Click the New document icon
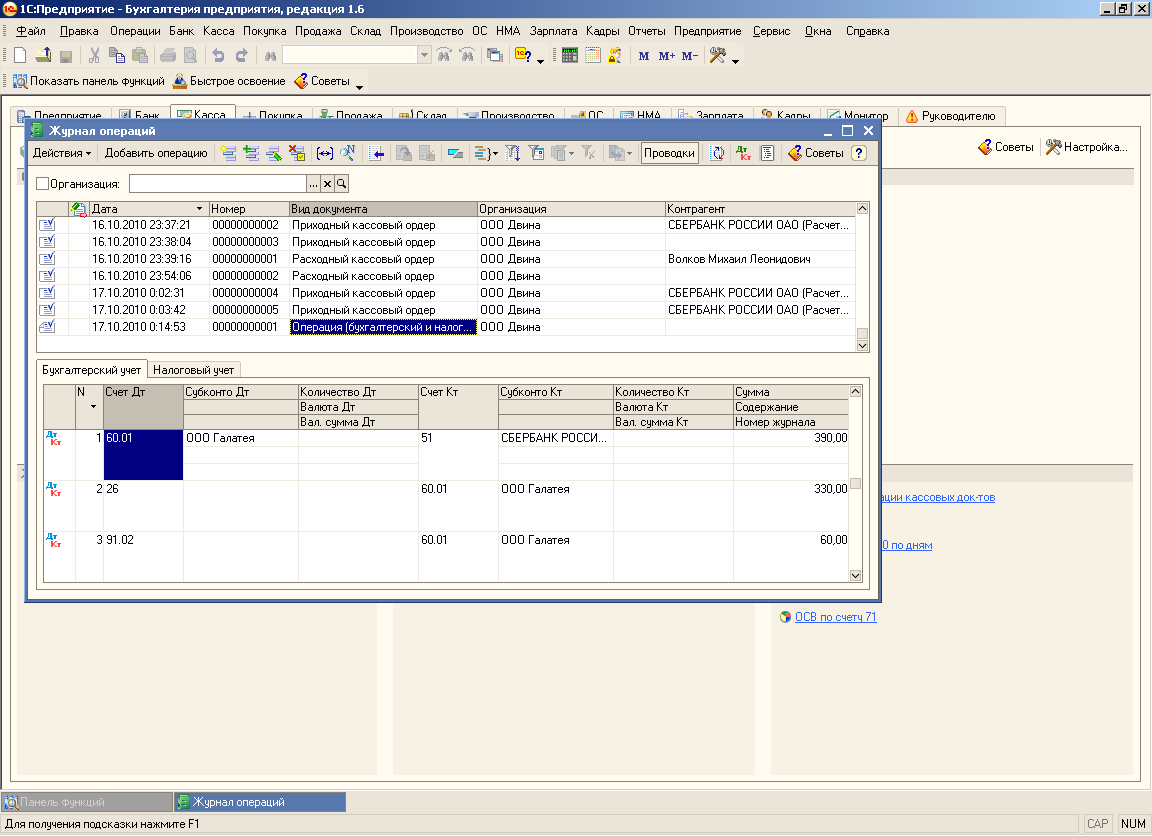 point(20,55)
